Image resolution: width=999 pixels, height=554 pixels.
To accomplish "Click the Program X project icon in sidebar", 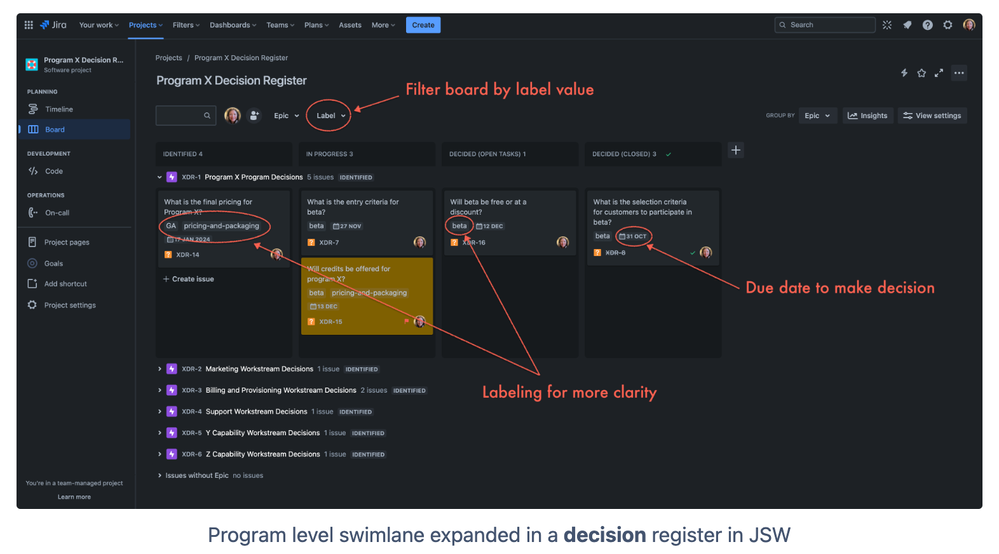I will [31, 64].
